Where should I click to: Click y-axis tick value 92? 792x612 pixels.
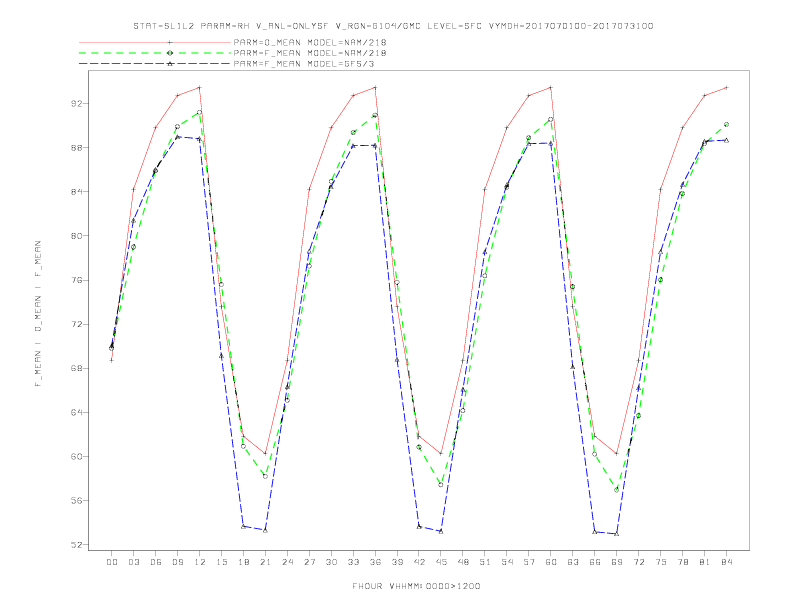coord(79,104)
